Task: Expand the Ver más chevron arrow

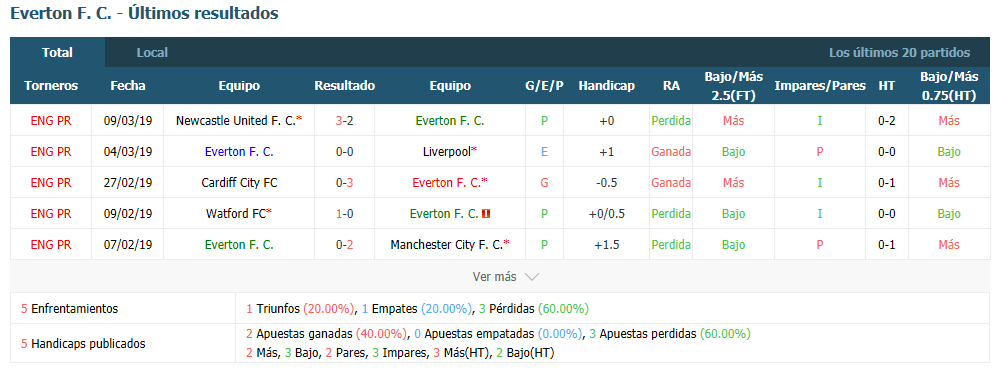Action: tap(532, 277)
